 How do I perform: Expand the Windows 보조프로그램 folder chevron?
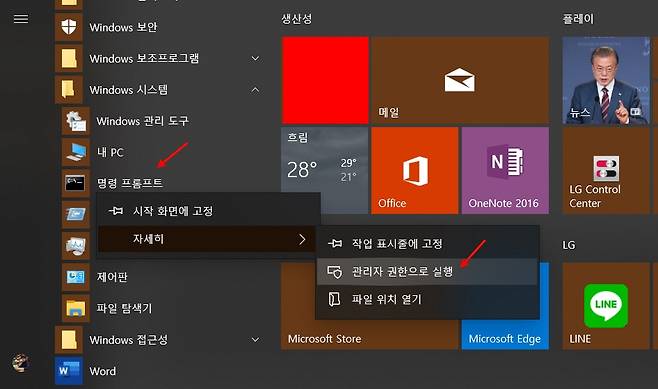click(x=255, y=58)
